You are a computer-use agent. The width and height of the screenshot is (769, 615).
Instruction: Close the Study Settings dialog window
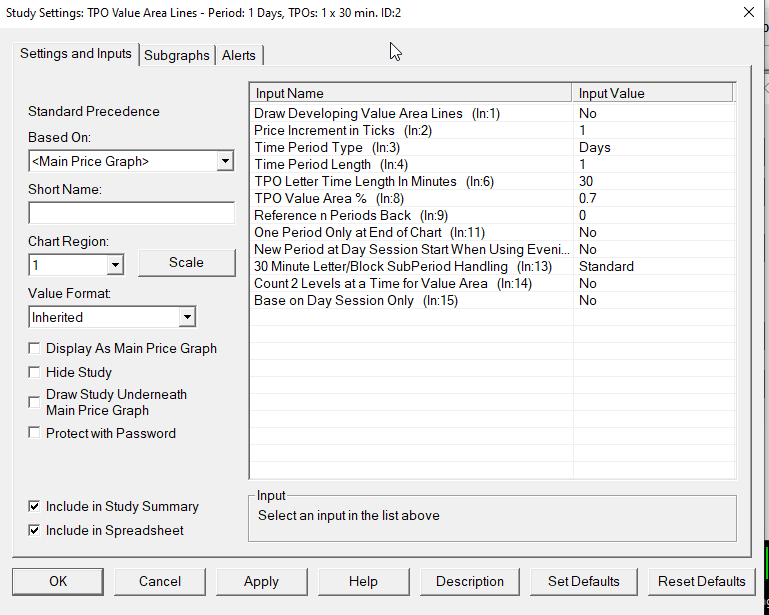[749, 13]
